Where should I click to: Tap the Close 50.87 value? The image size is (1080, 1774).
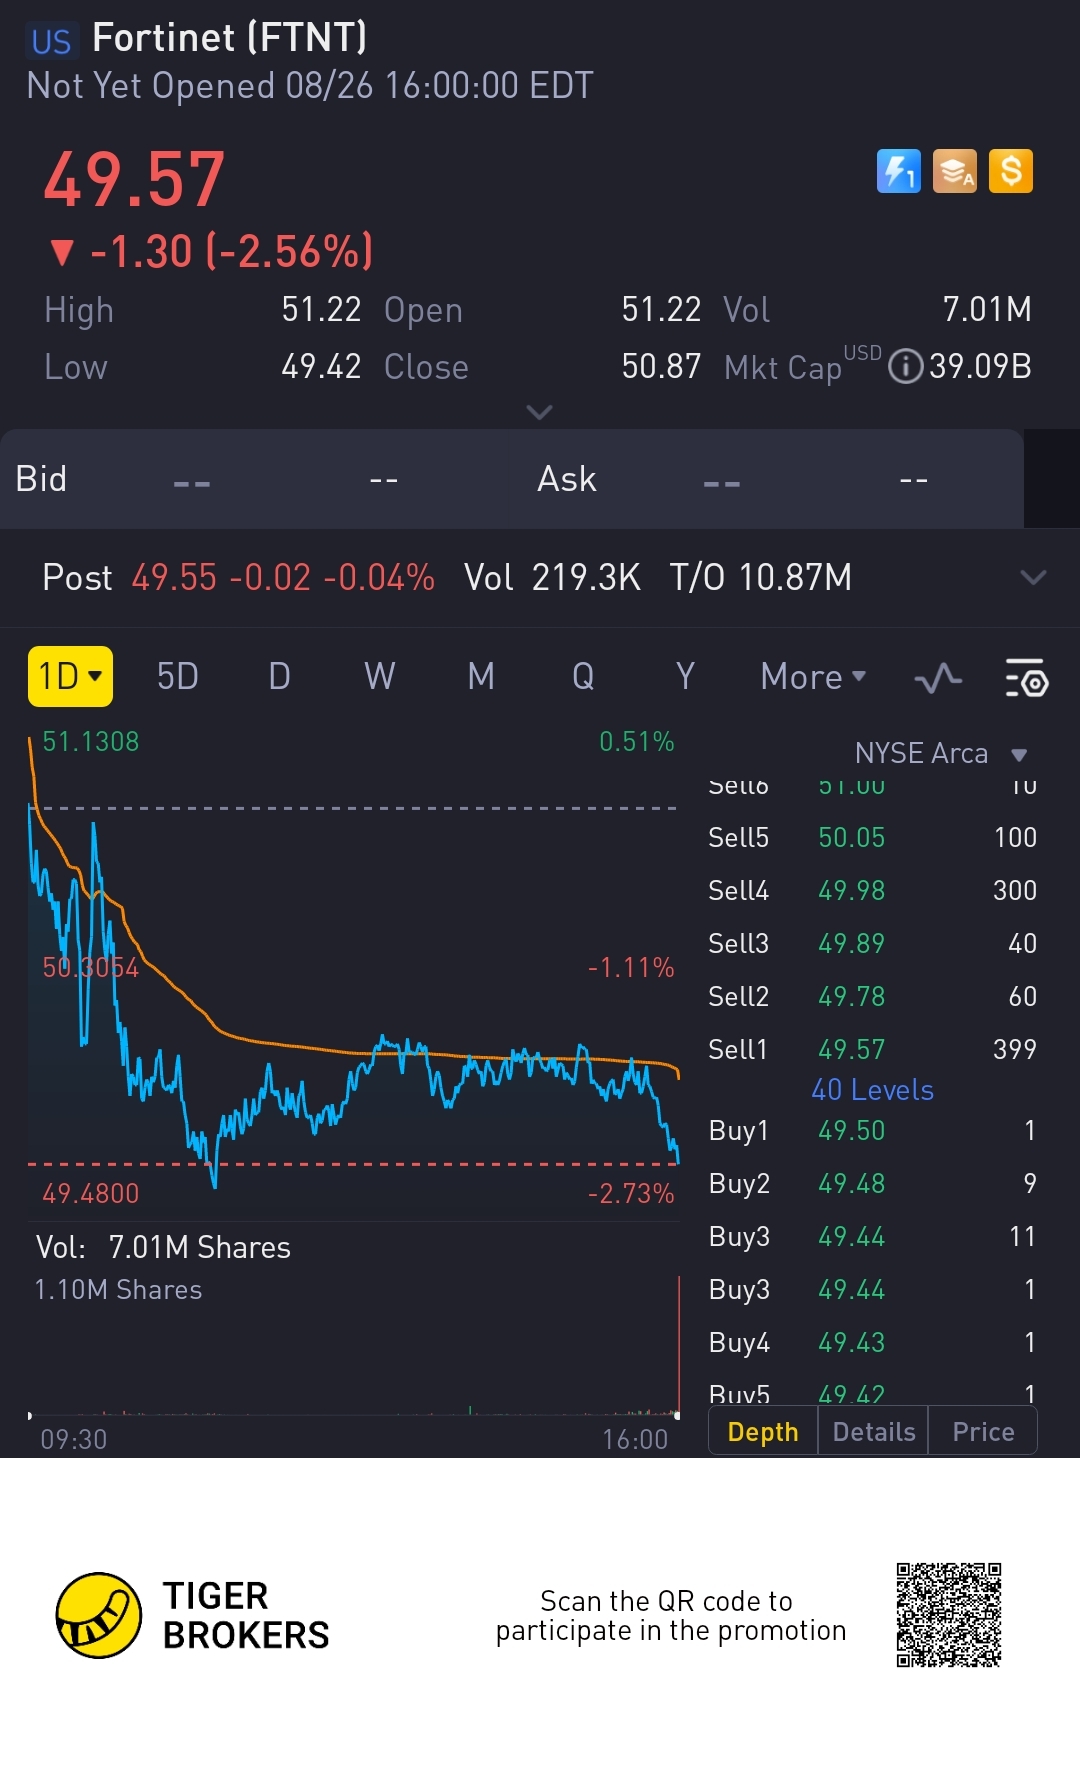[x=661, y=366]
